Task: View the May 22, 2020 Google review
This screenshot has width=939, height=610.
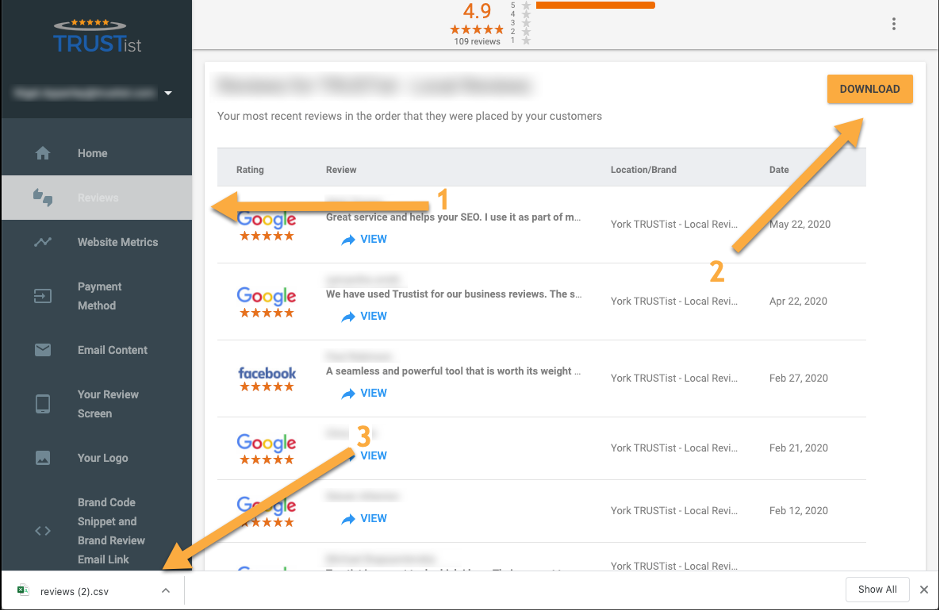Action: tap(365, 239)
